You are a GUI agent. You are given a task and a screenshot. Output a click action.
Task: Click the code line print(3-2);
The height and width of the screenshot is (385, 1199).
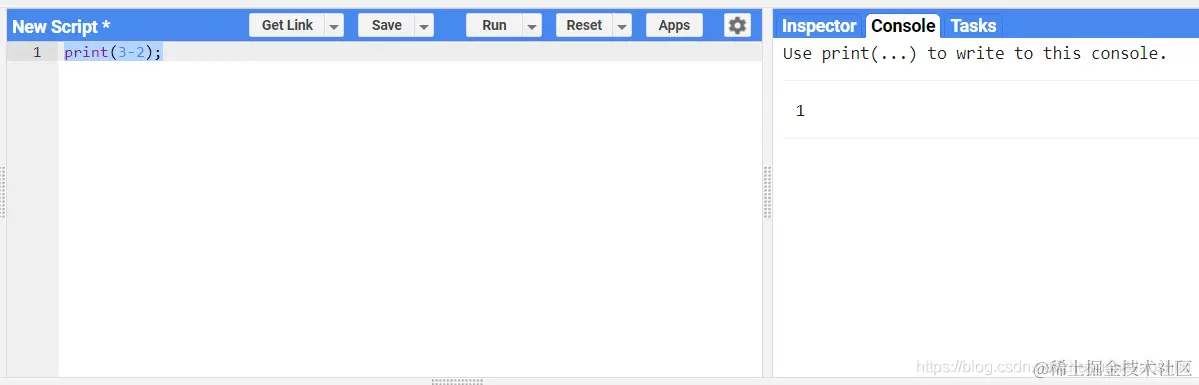point(113,52)
